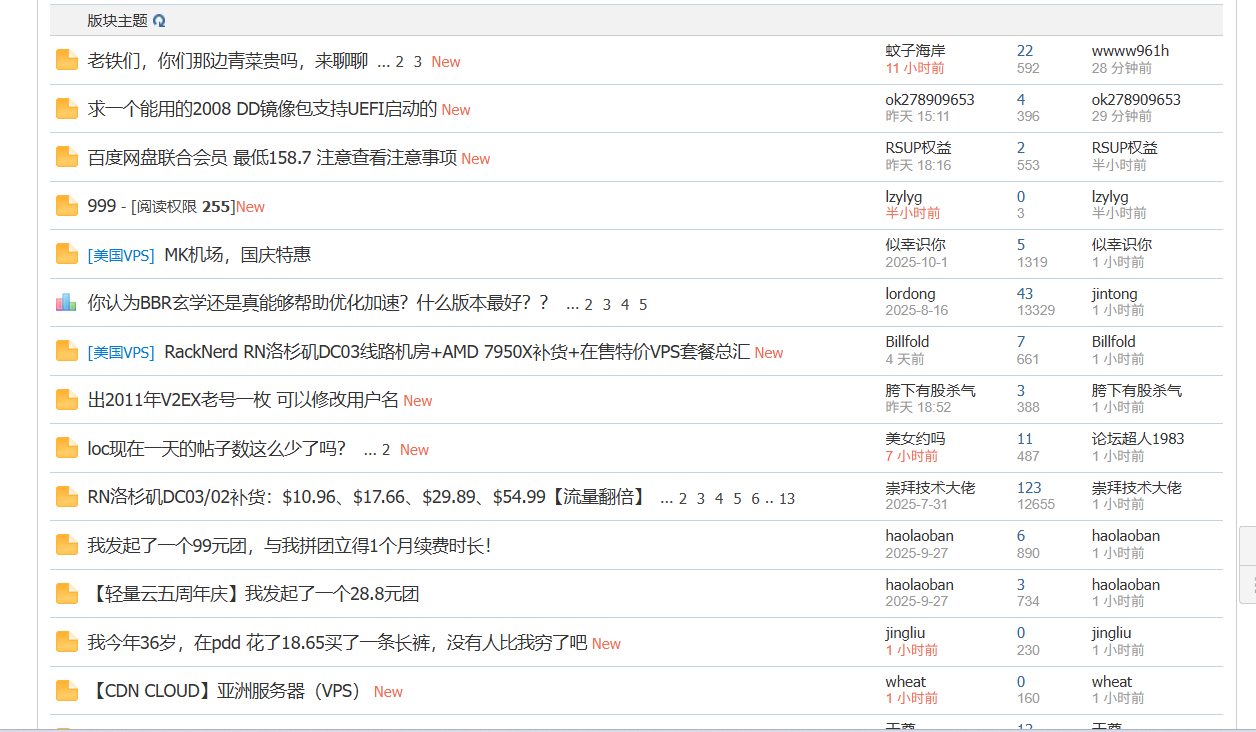Go to page 3 of the 老铁们 thread
This screenshot has height=732, width=1256.
pyautogui.click(x=418, y=62)
